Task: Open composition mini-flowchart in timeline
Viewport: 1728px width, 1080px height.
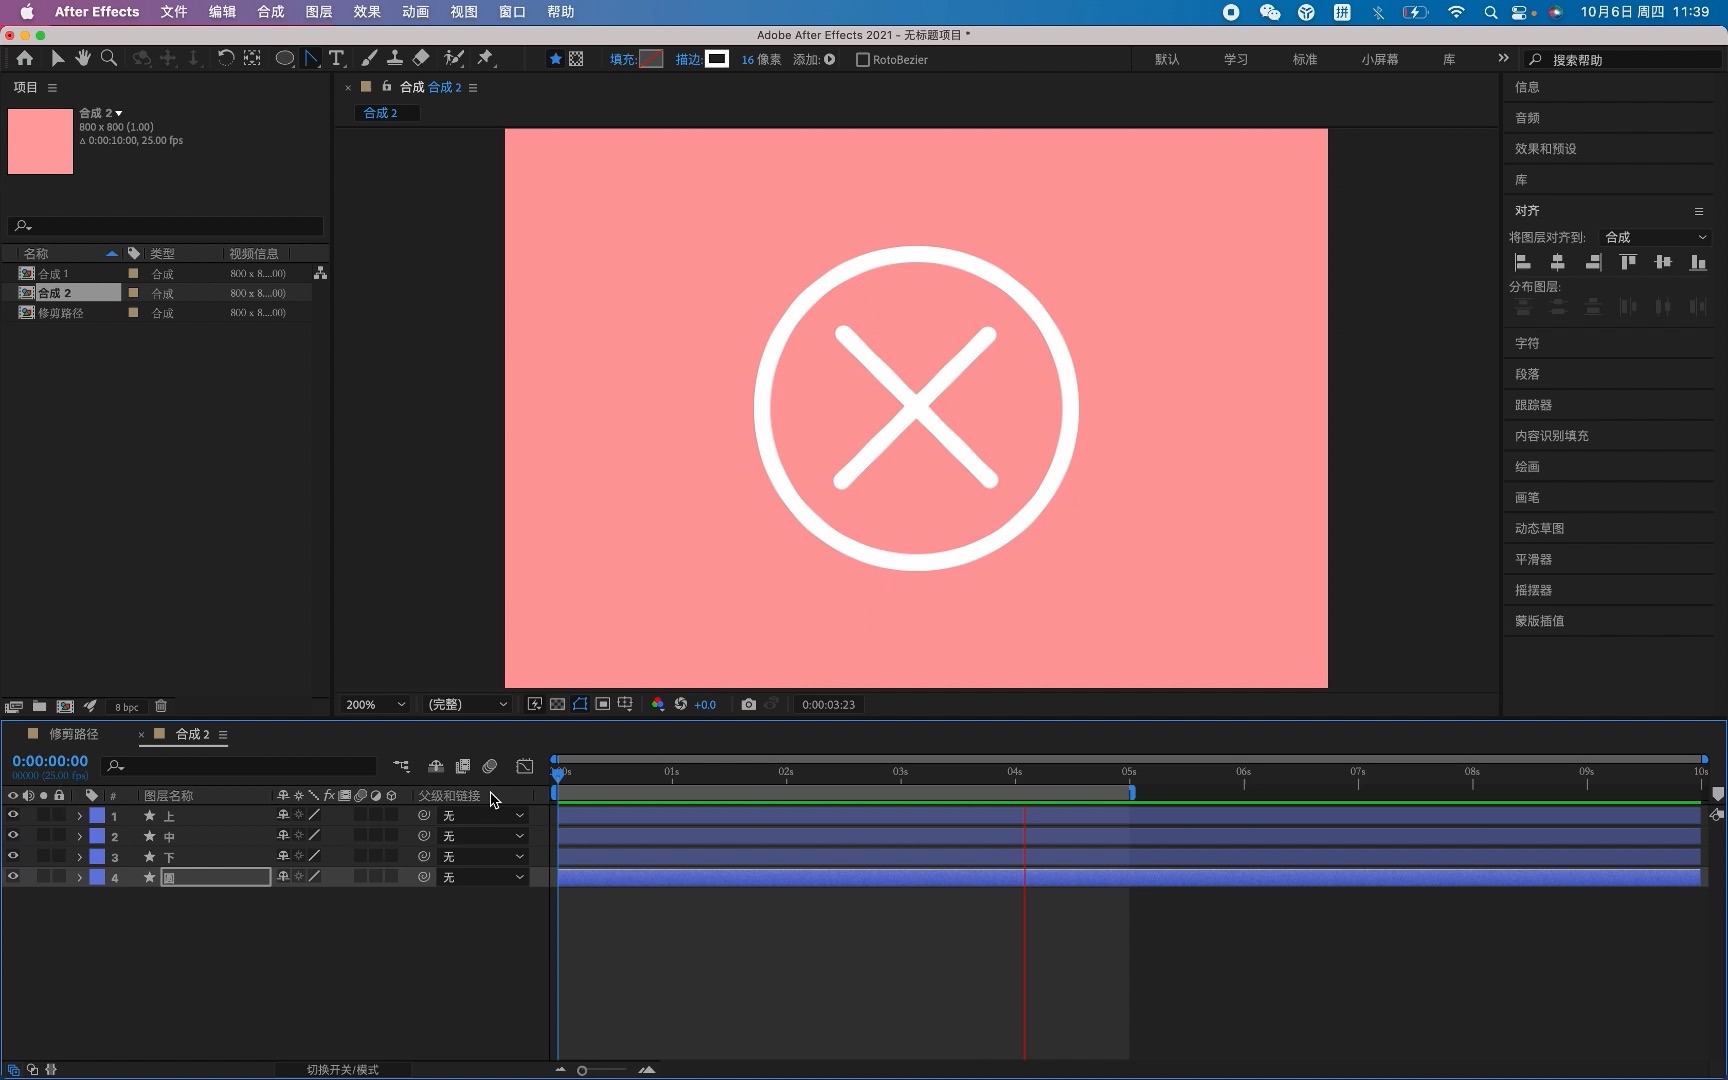Action: 401,766
